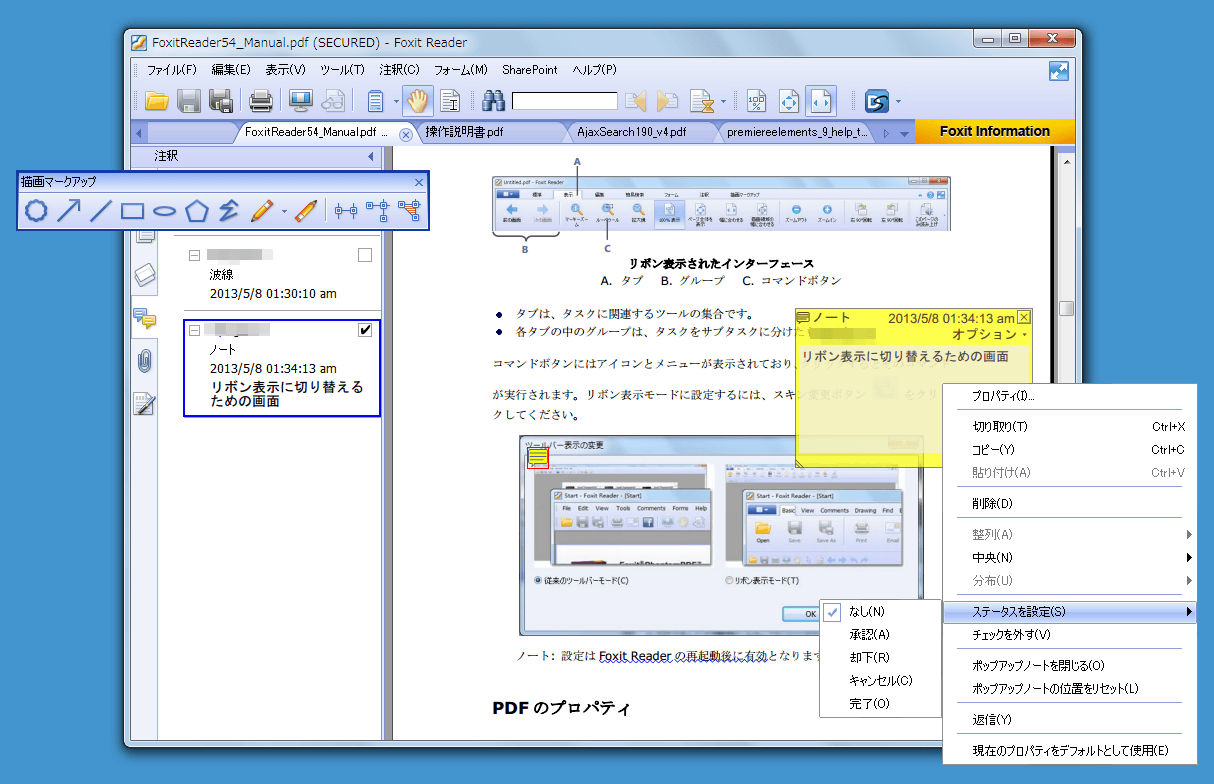Click the Actual Size 100% icon
1214x784 pixels.
tap(757, 101)
